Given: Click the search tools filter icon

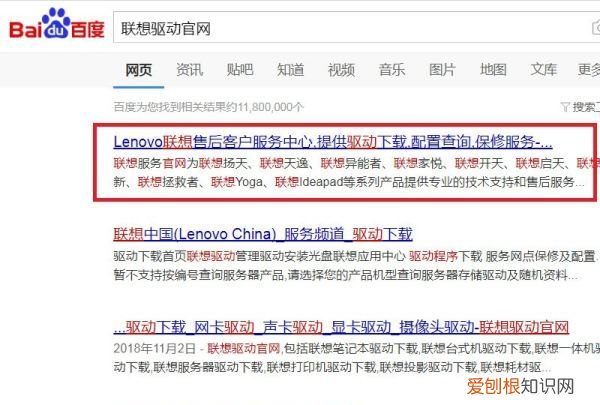Looking at the screenshot, I should [x=565, y=107].
